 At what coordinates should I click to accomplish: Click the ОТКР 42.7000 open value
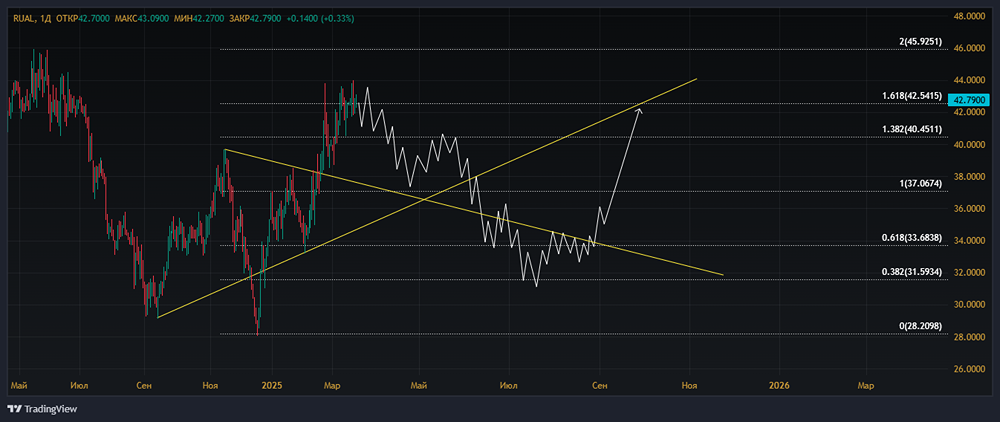pyautogui.click(x=83, y=18)
